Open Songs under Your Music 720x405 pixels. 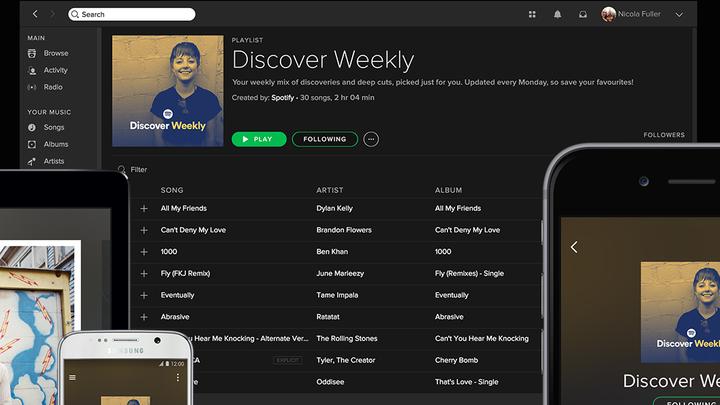pyautogui.click(x=54, y=127)
